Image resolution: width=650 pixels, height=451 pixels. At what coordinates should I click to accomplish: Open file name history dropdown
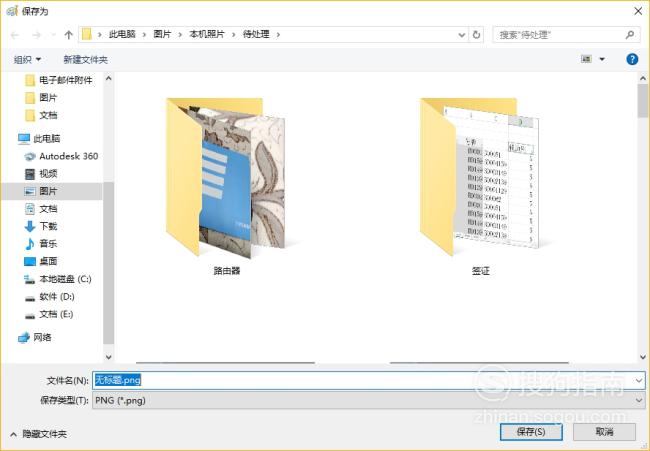pos(638,380)
